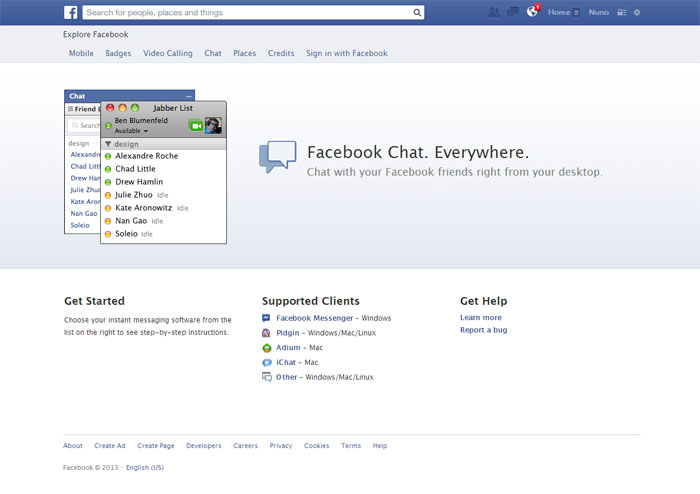Open the Available status dropdown
Screen dimensions: 700x494
tap(131, 131)
